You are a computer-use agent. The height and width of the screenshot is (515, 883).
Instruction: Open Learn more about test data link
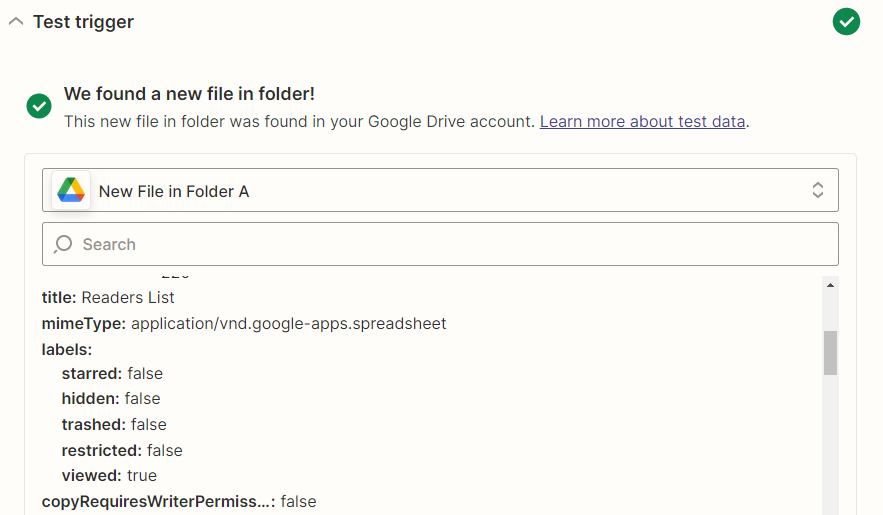pos(643,122)
